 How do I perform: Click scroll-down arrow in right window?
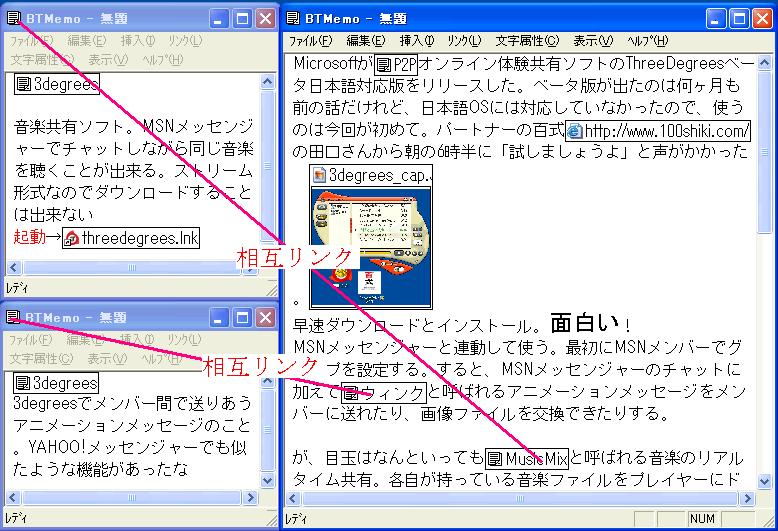765,480
